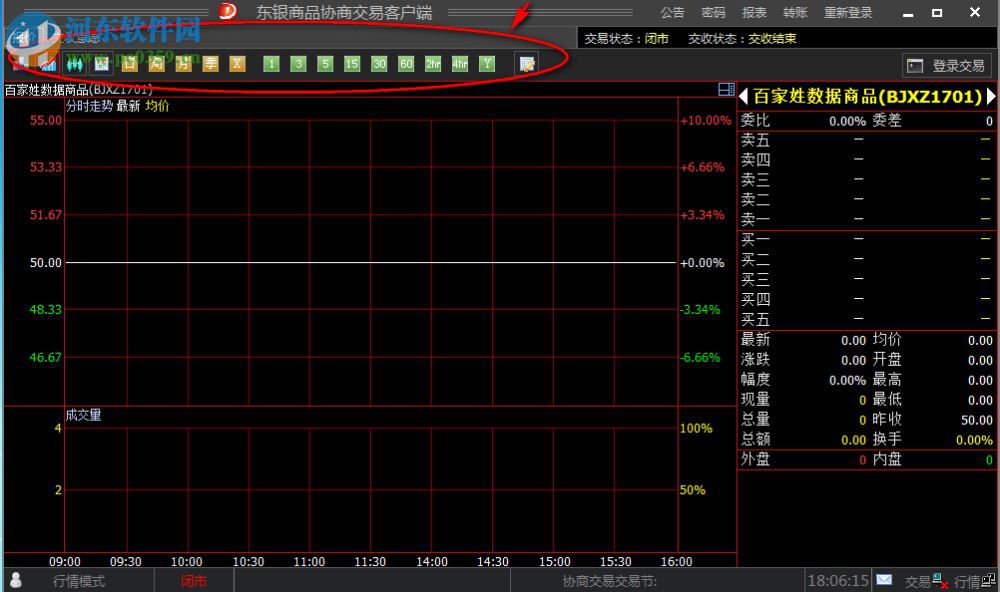Click the 分时走势 chart label

[89, 106]
